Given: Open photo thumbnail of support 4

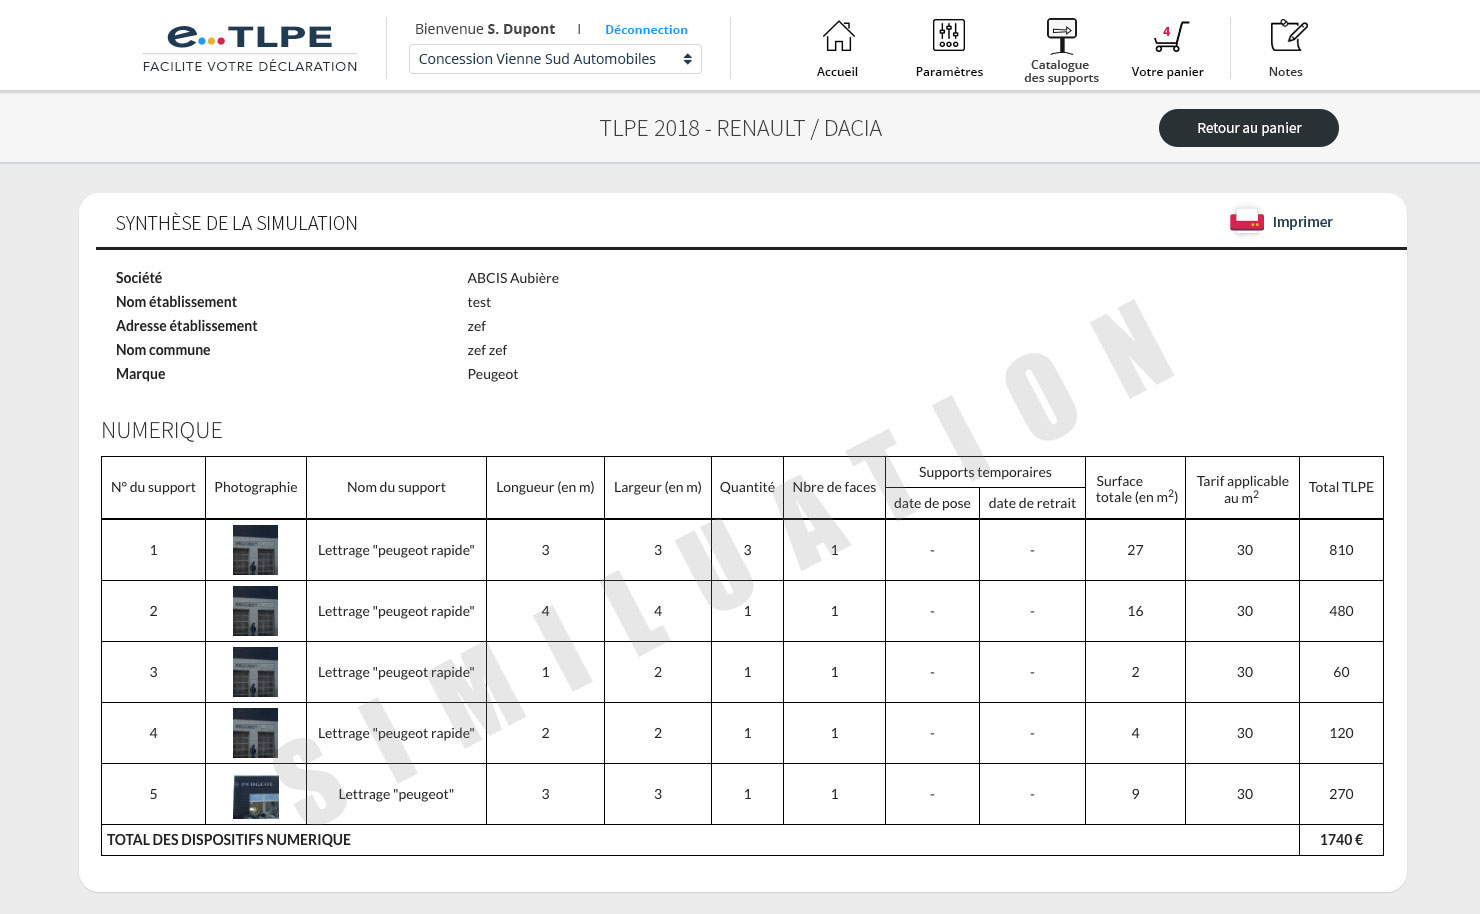Looking at the screenshot, I should (x=255, y=733).
